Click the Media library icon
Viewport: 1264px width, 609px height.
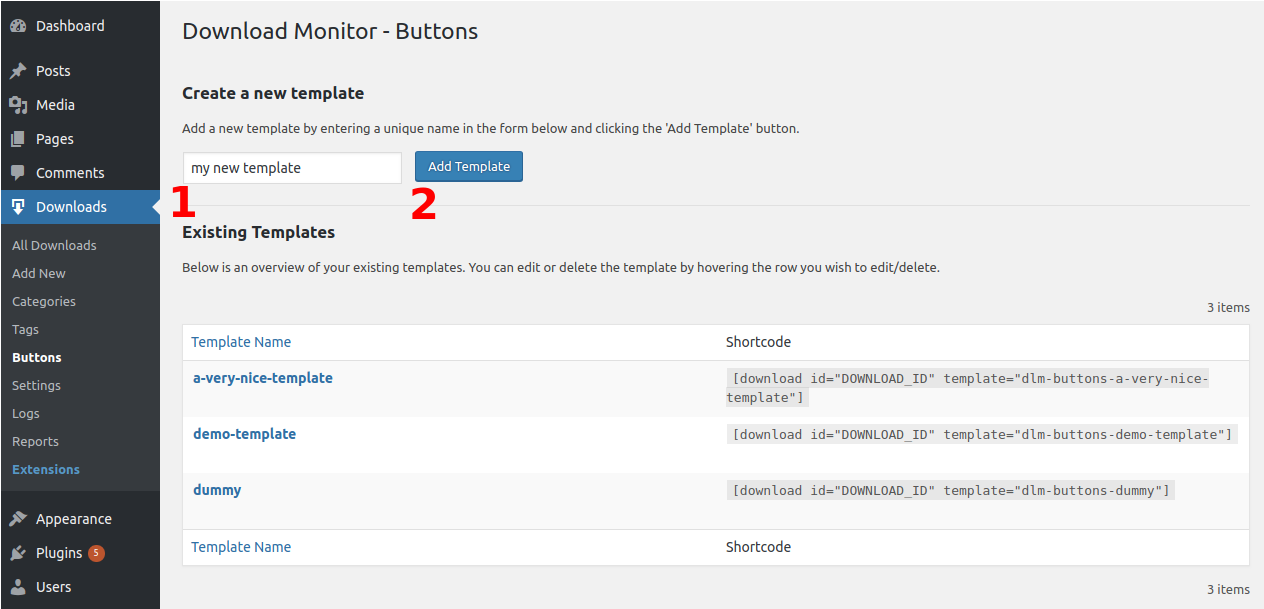pos(18,105)
